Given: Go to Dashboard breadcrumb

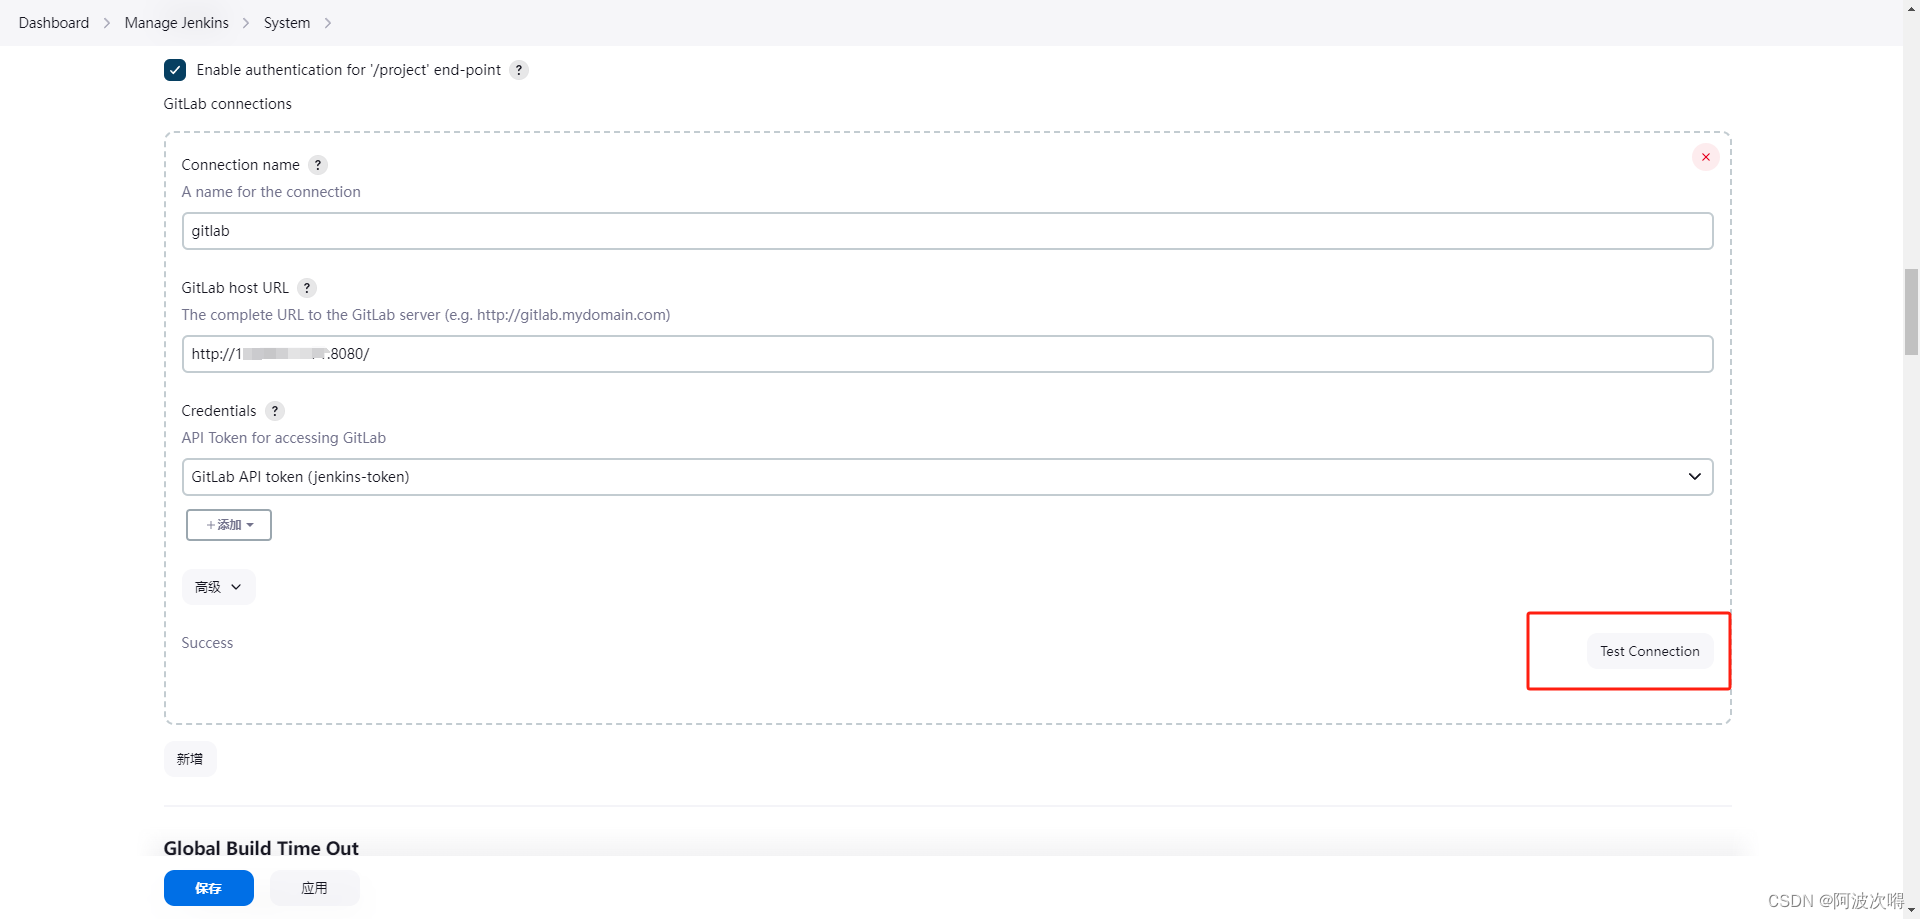Looking at the screenshot, I should pyautogui.click(x=54, y=23).
